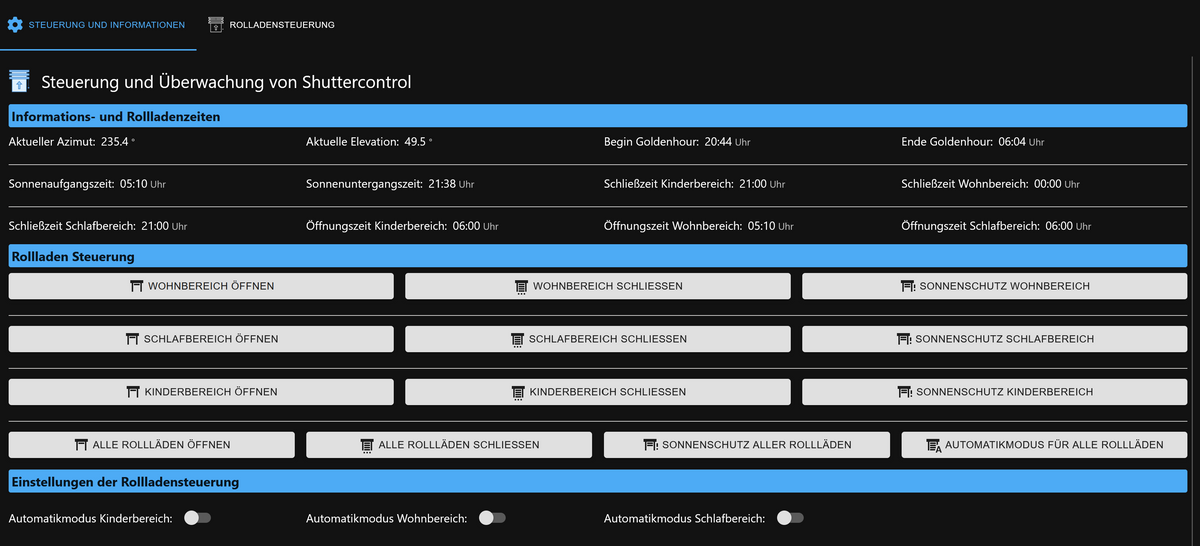Click Schlafbereich schliessen button
1200x546 pixels.
[597, 339]
